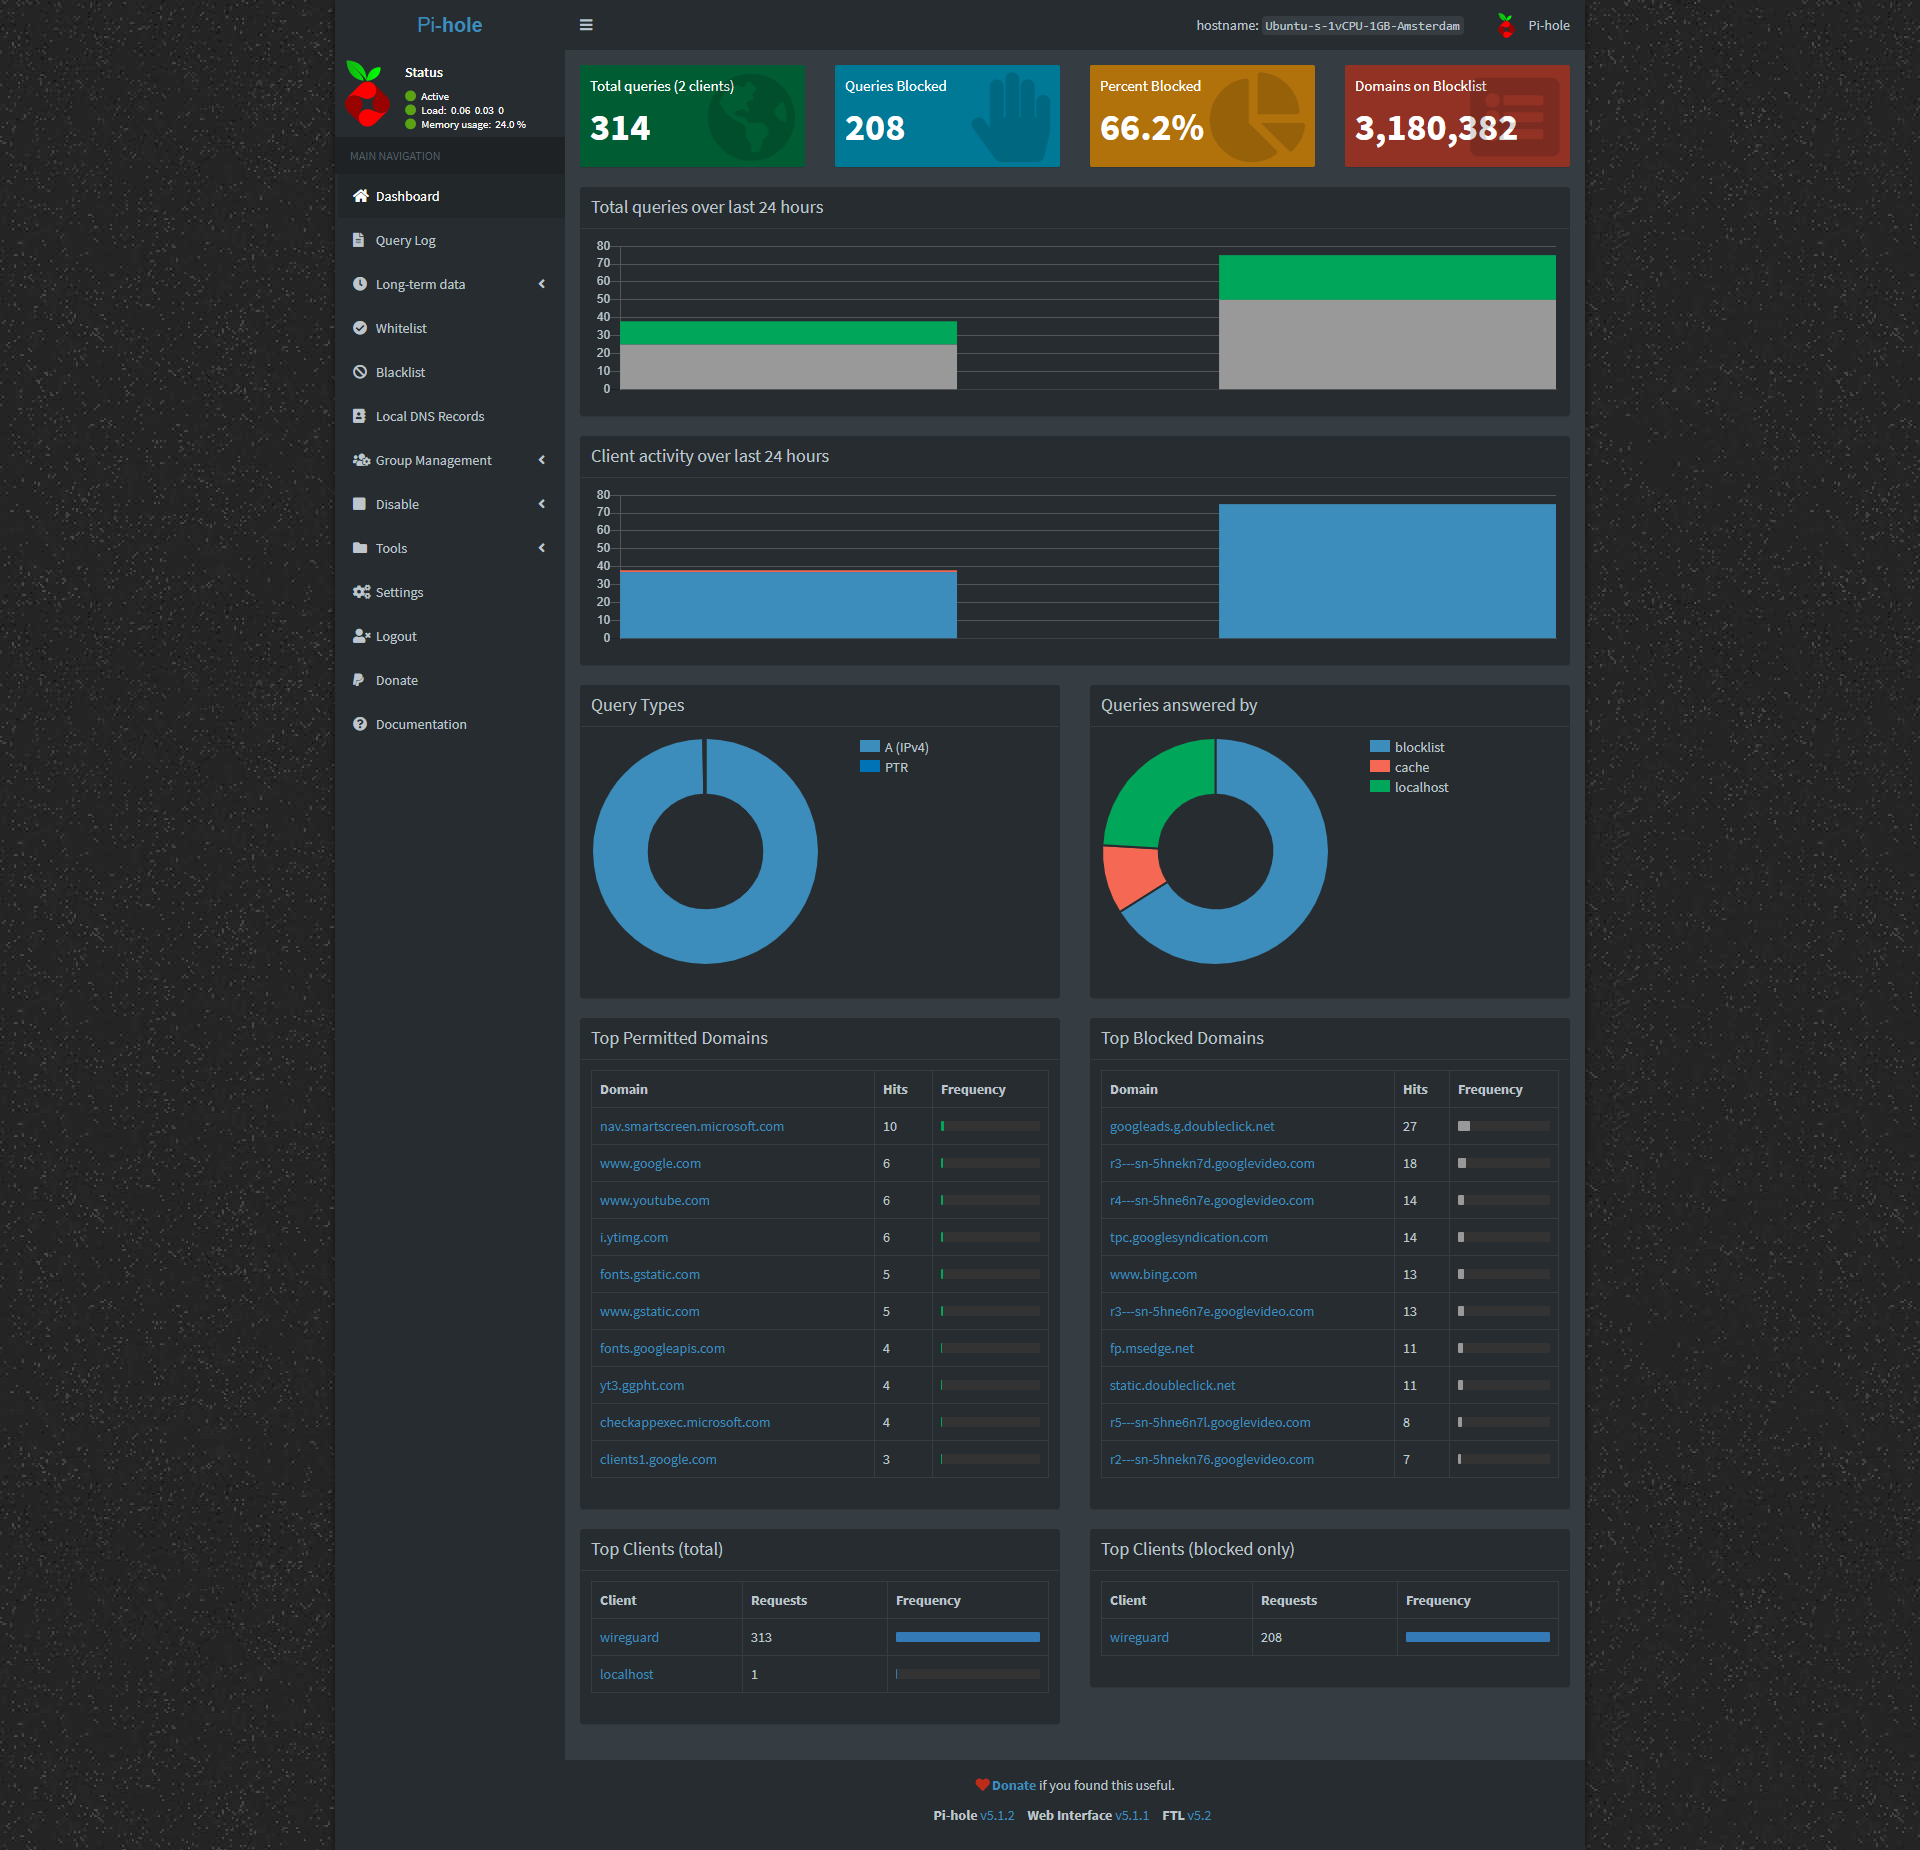Click the Total queries card

pyautogui.click(x=692, y=116)
